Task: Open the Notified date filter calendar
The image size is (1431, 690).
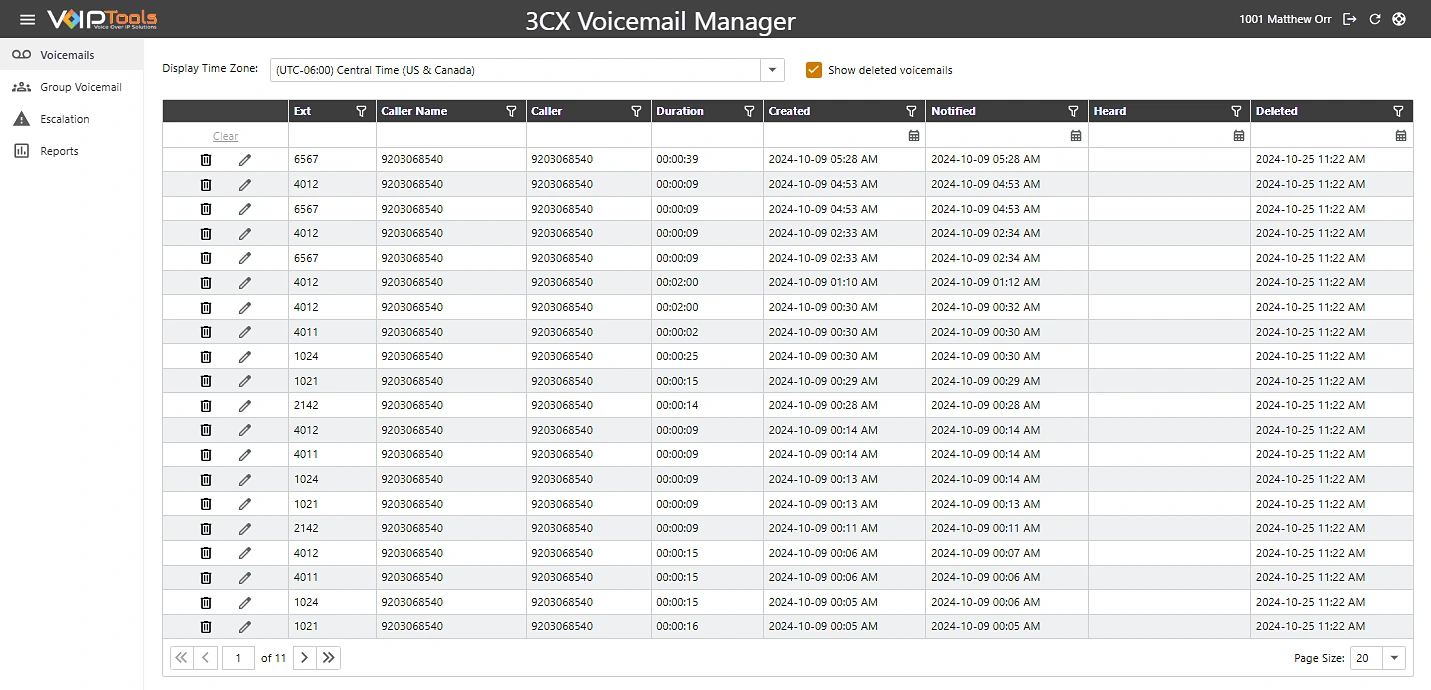Action: point(1076,135)
